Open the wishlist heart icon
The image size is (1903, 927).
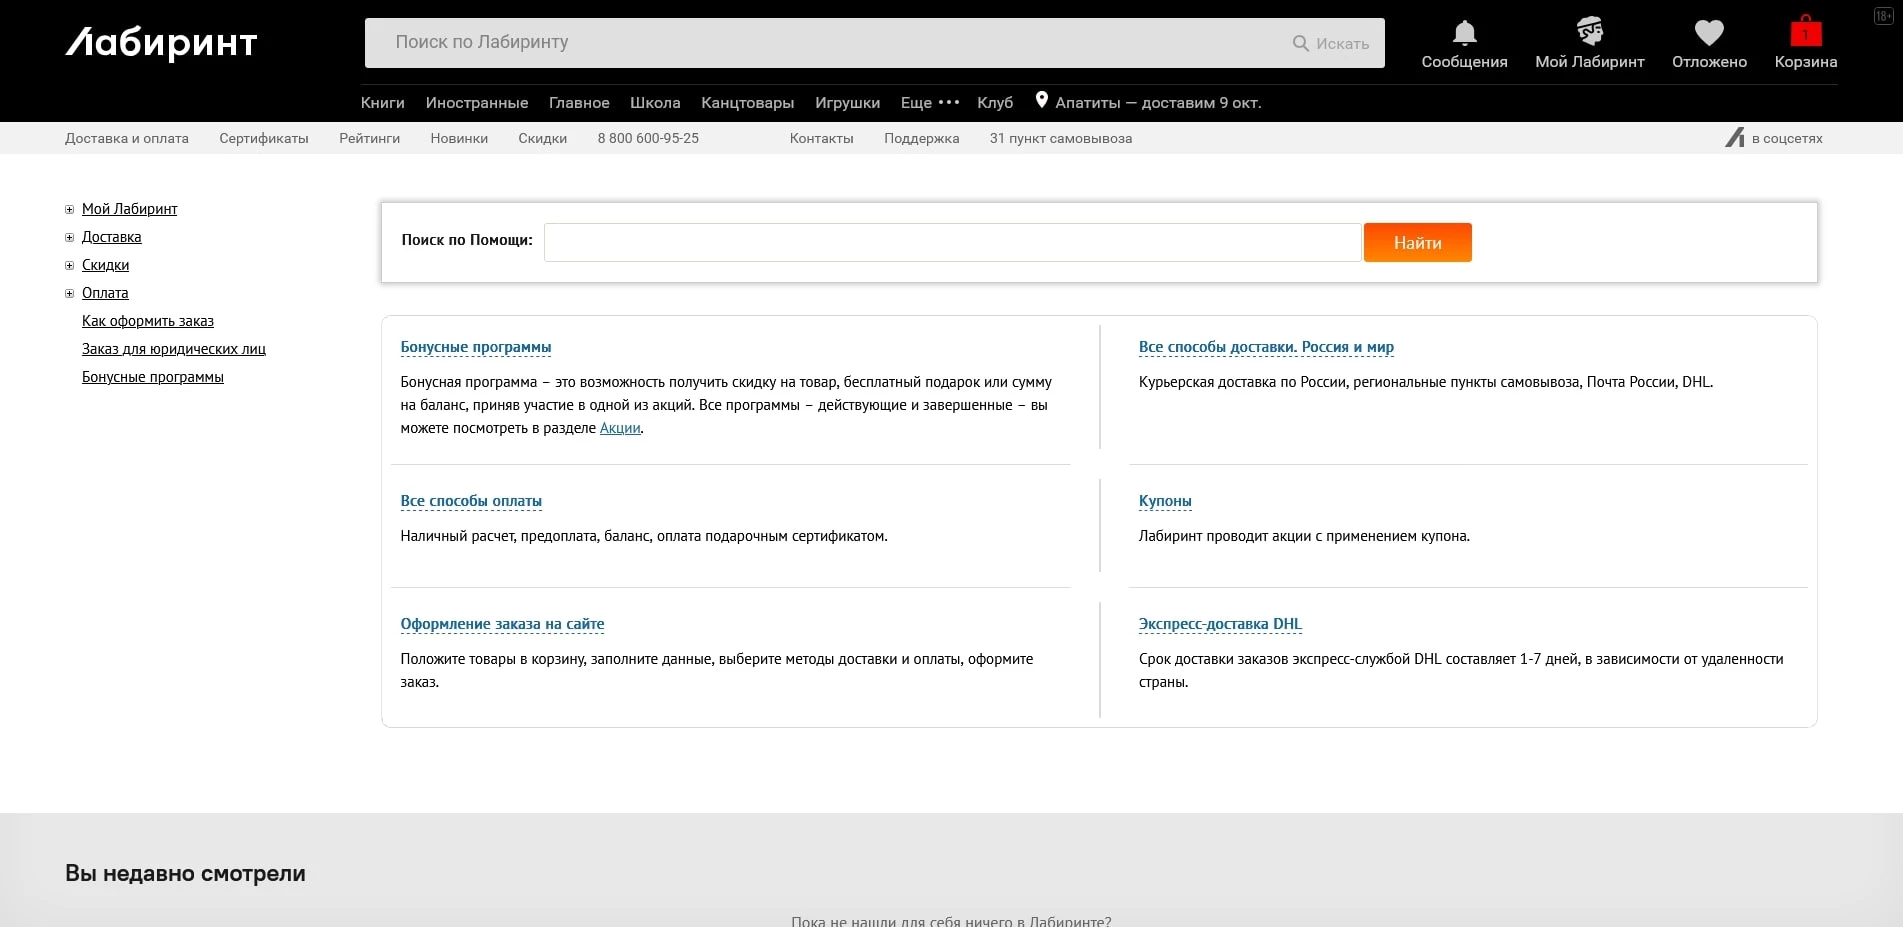click(1709, 33)
